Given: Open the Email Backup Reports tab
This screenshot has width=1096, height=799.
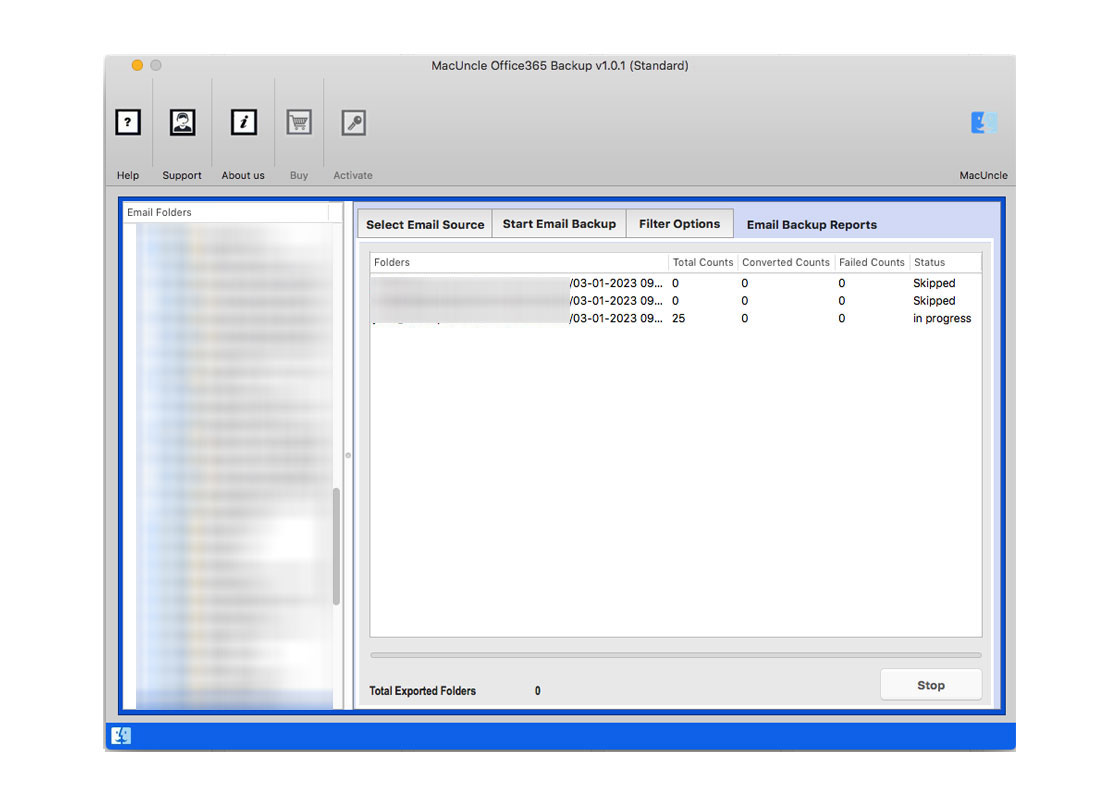Looking at the screenshot, I should [x=812, y=224].
